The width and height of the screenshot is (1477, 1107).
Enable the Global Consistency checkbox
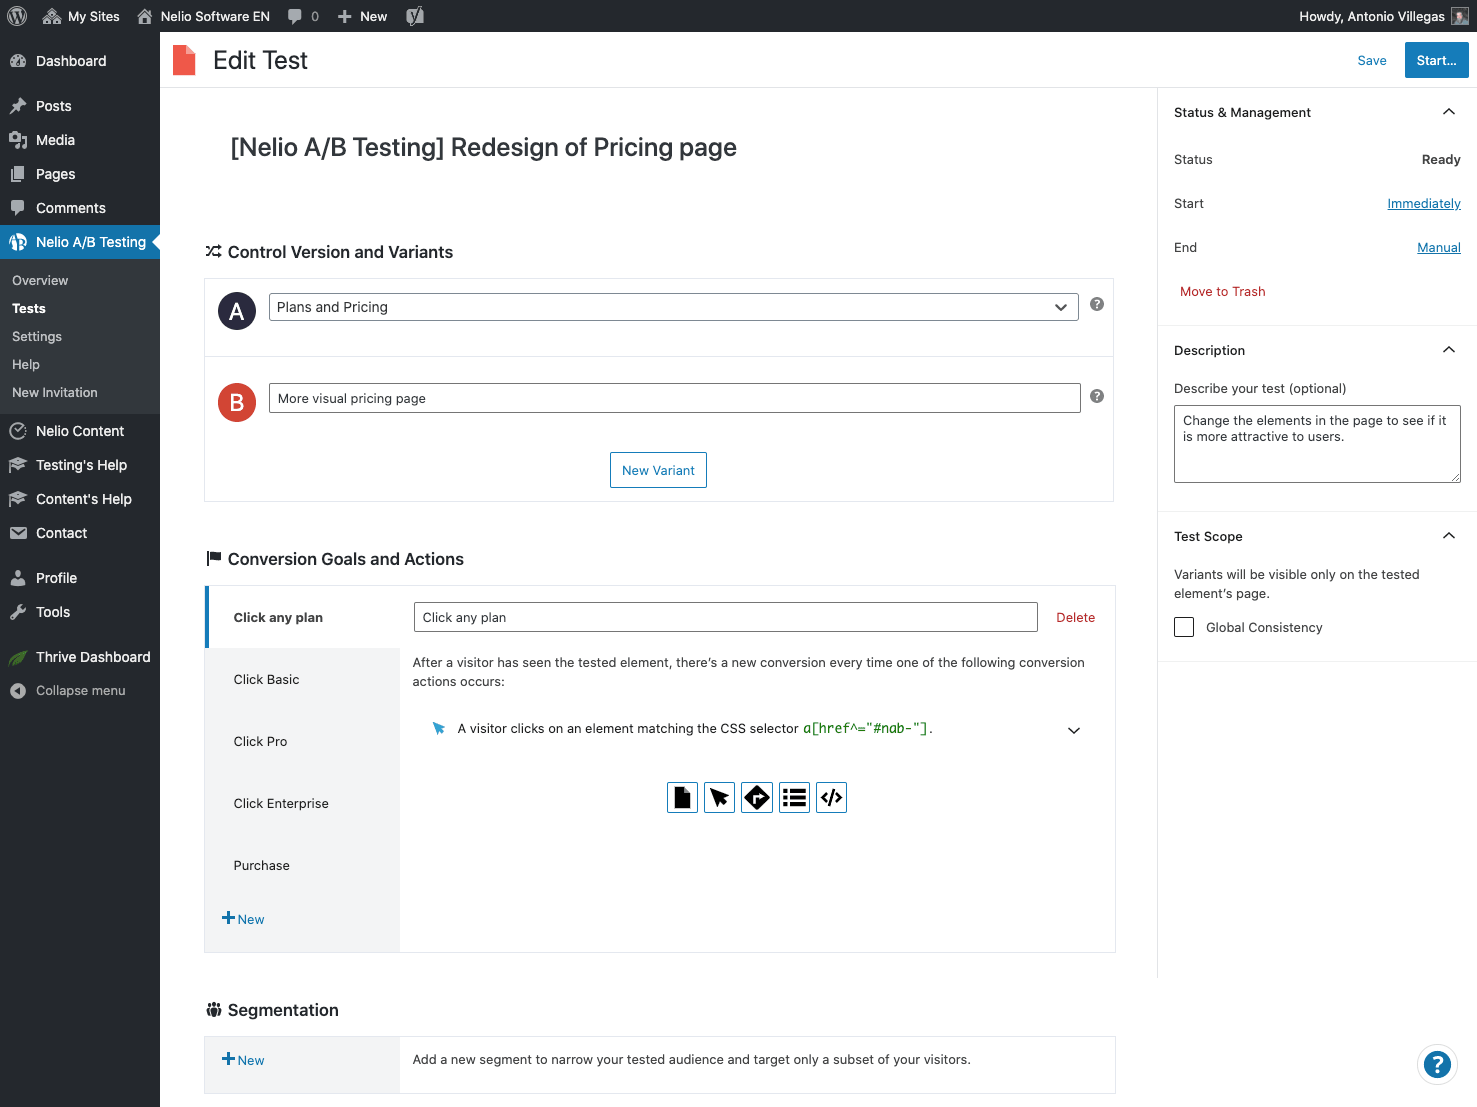(x=1184, y=627)
